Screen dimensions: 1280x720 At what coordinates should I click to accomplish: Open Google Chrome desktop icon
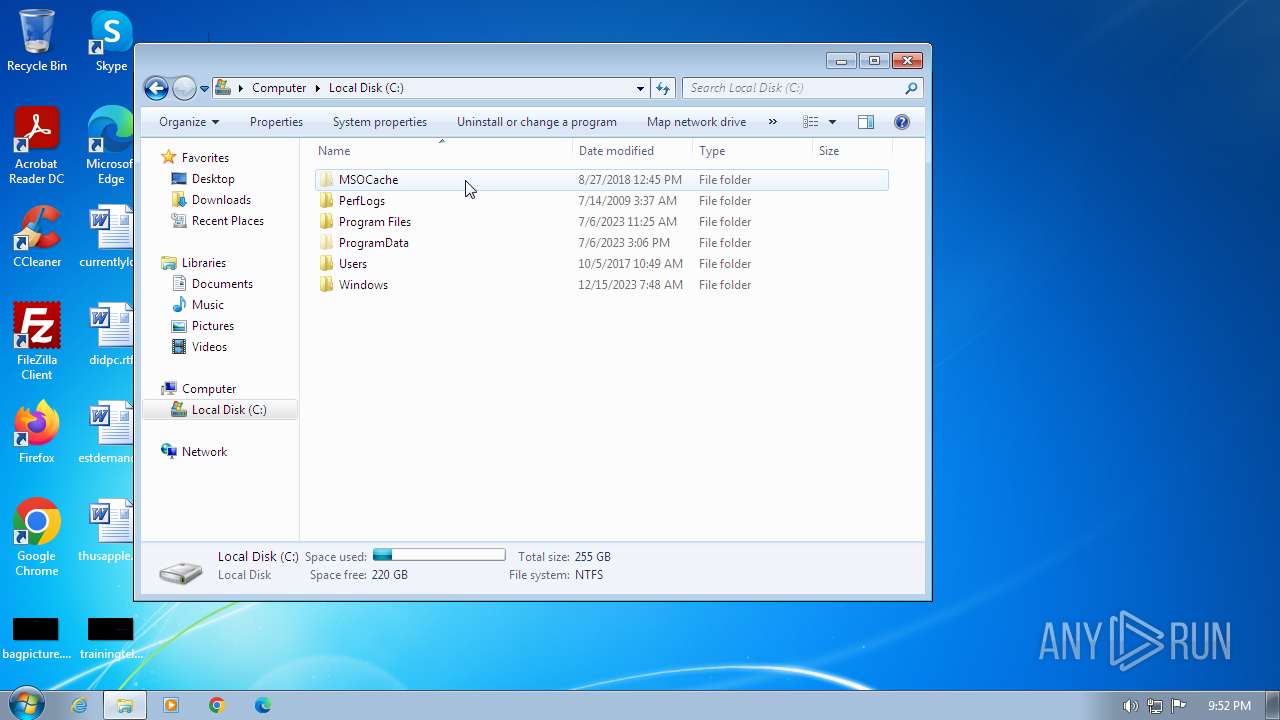pyautogui.click(x=37, y=538)
